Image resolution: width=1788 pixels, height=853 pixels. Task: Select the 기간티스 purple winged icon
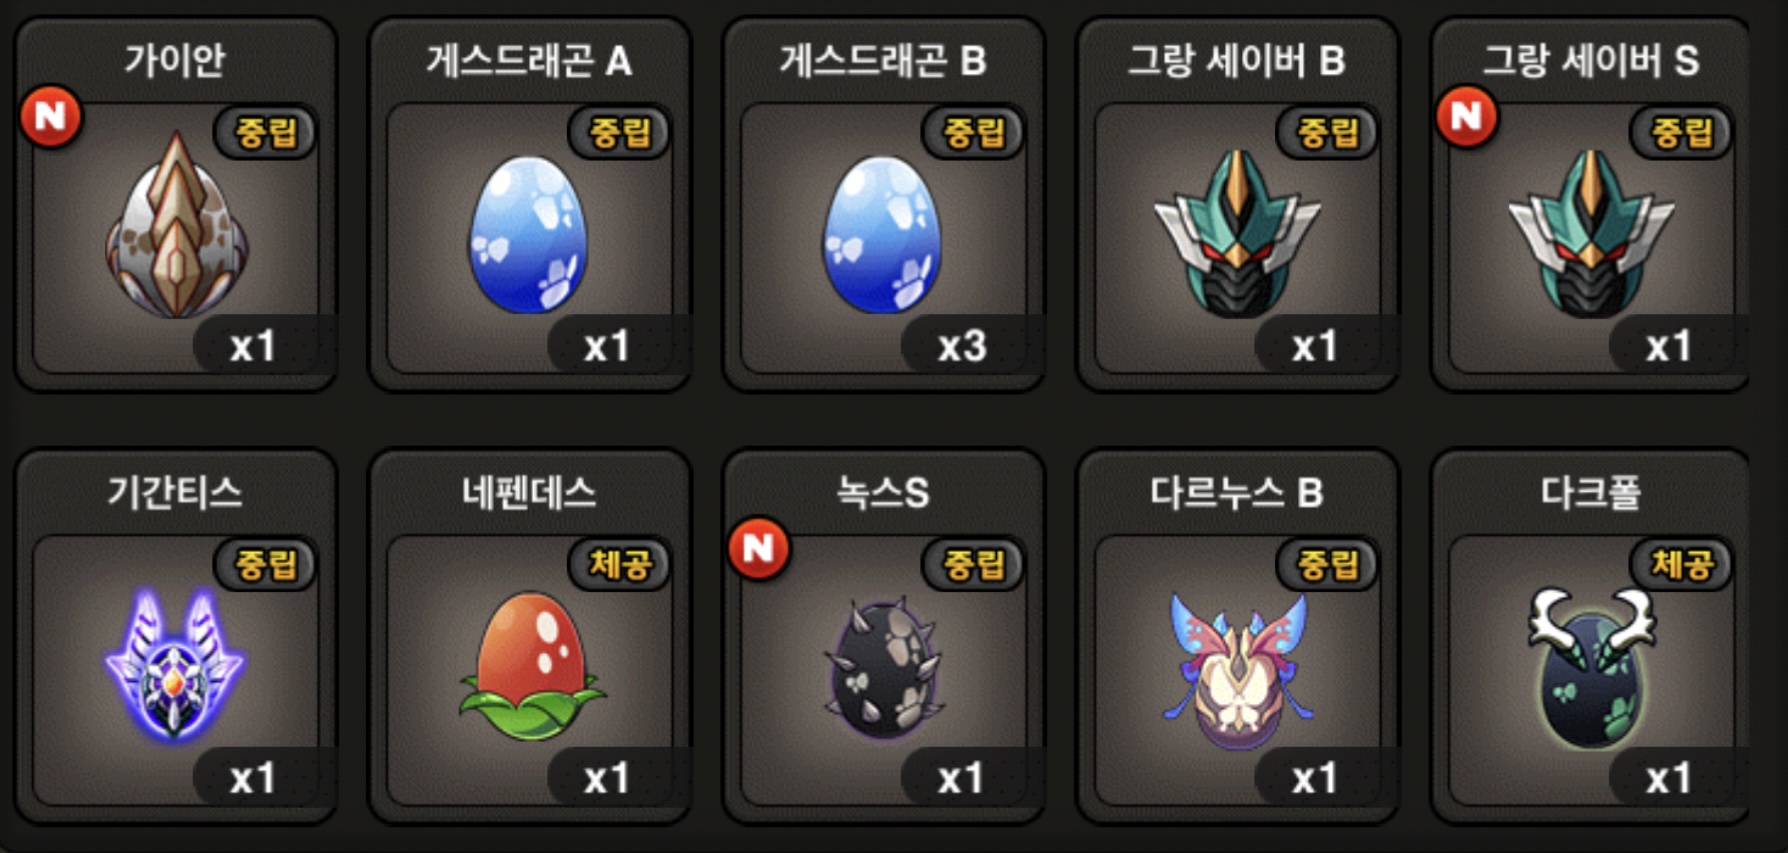[x=175, y=664]
